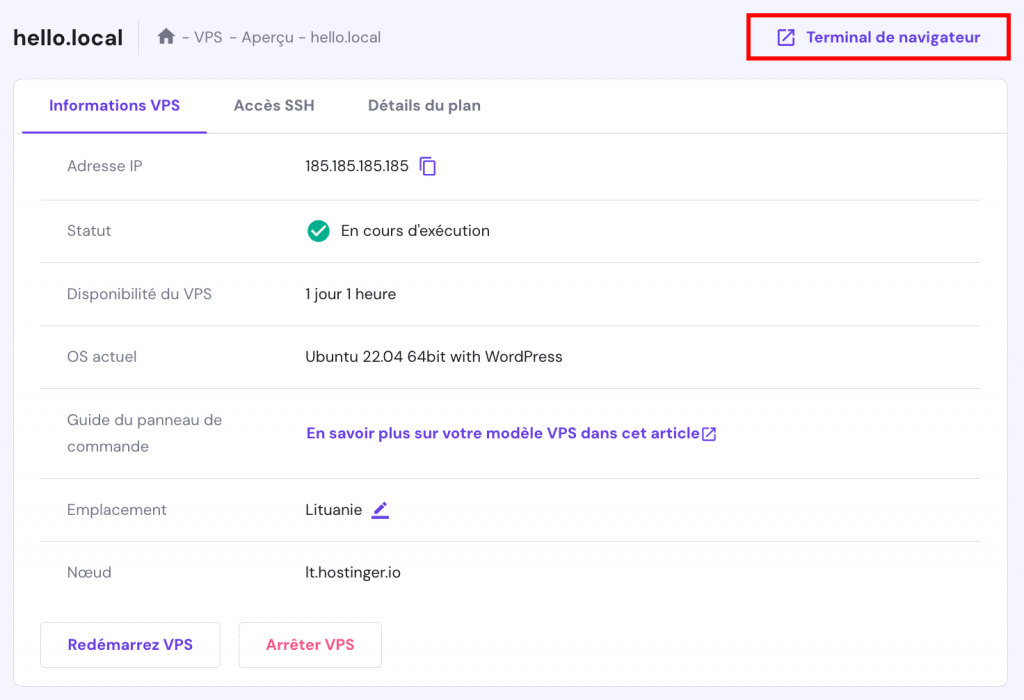
Task: Open the "En savoir plus sur votre modèle VPS" link
Action: pos(502,433)
